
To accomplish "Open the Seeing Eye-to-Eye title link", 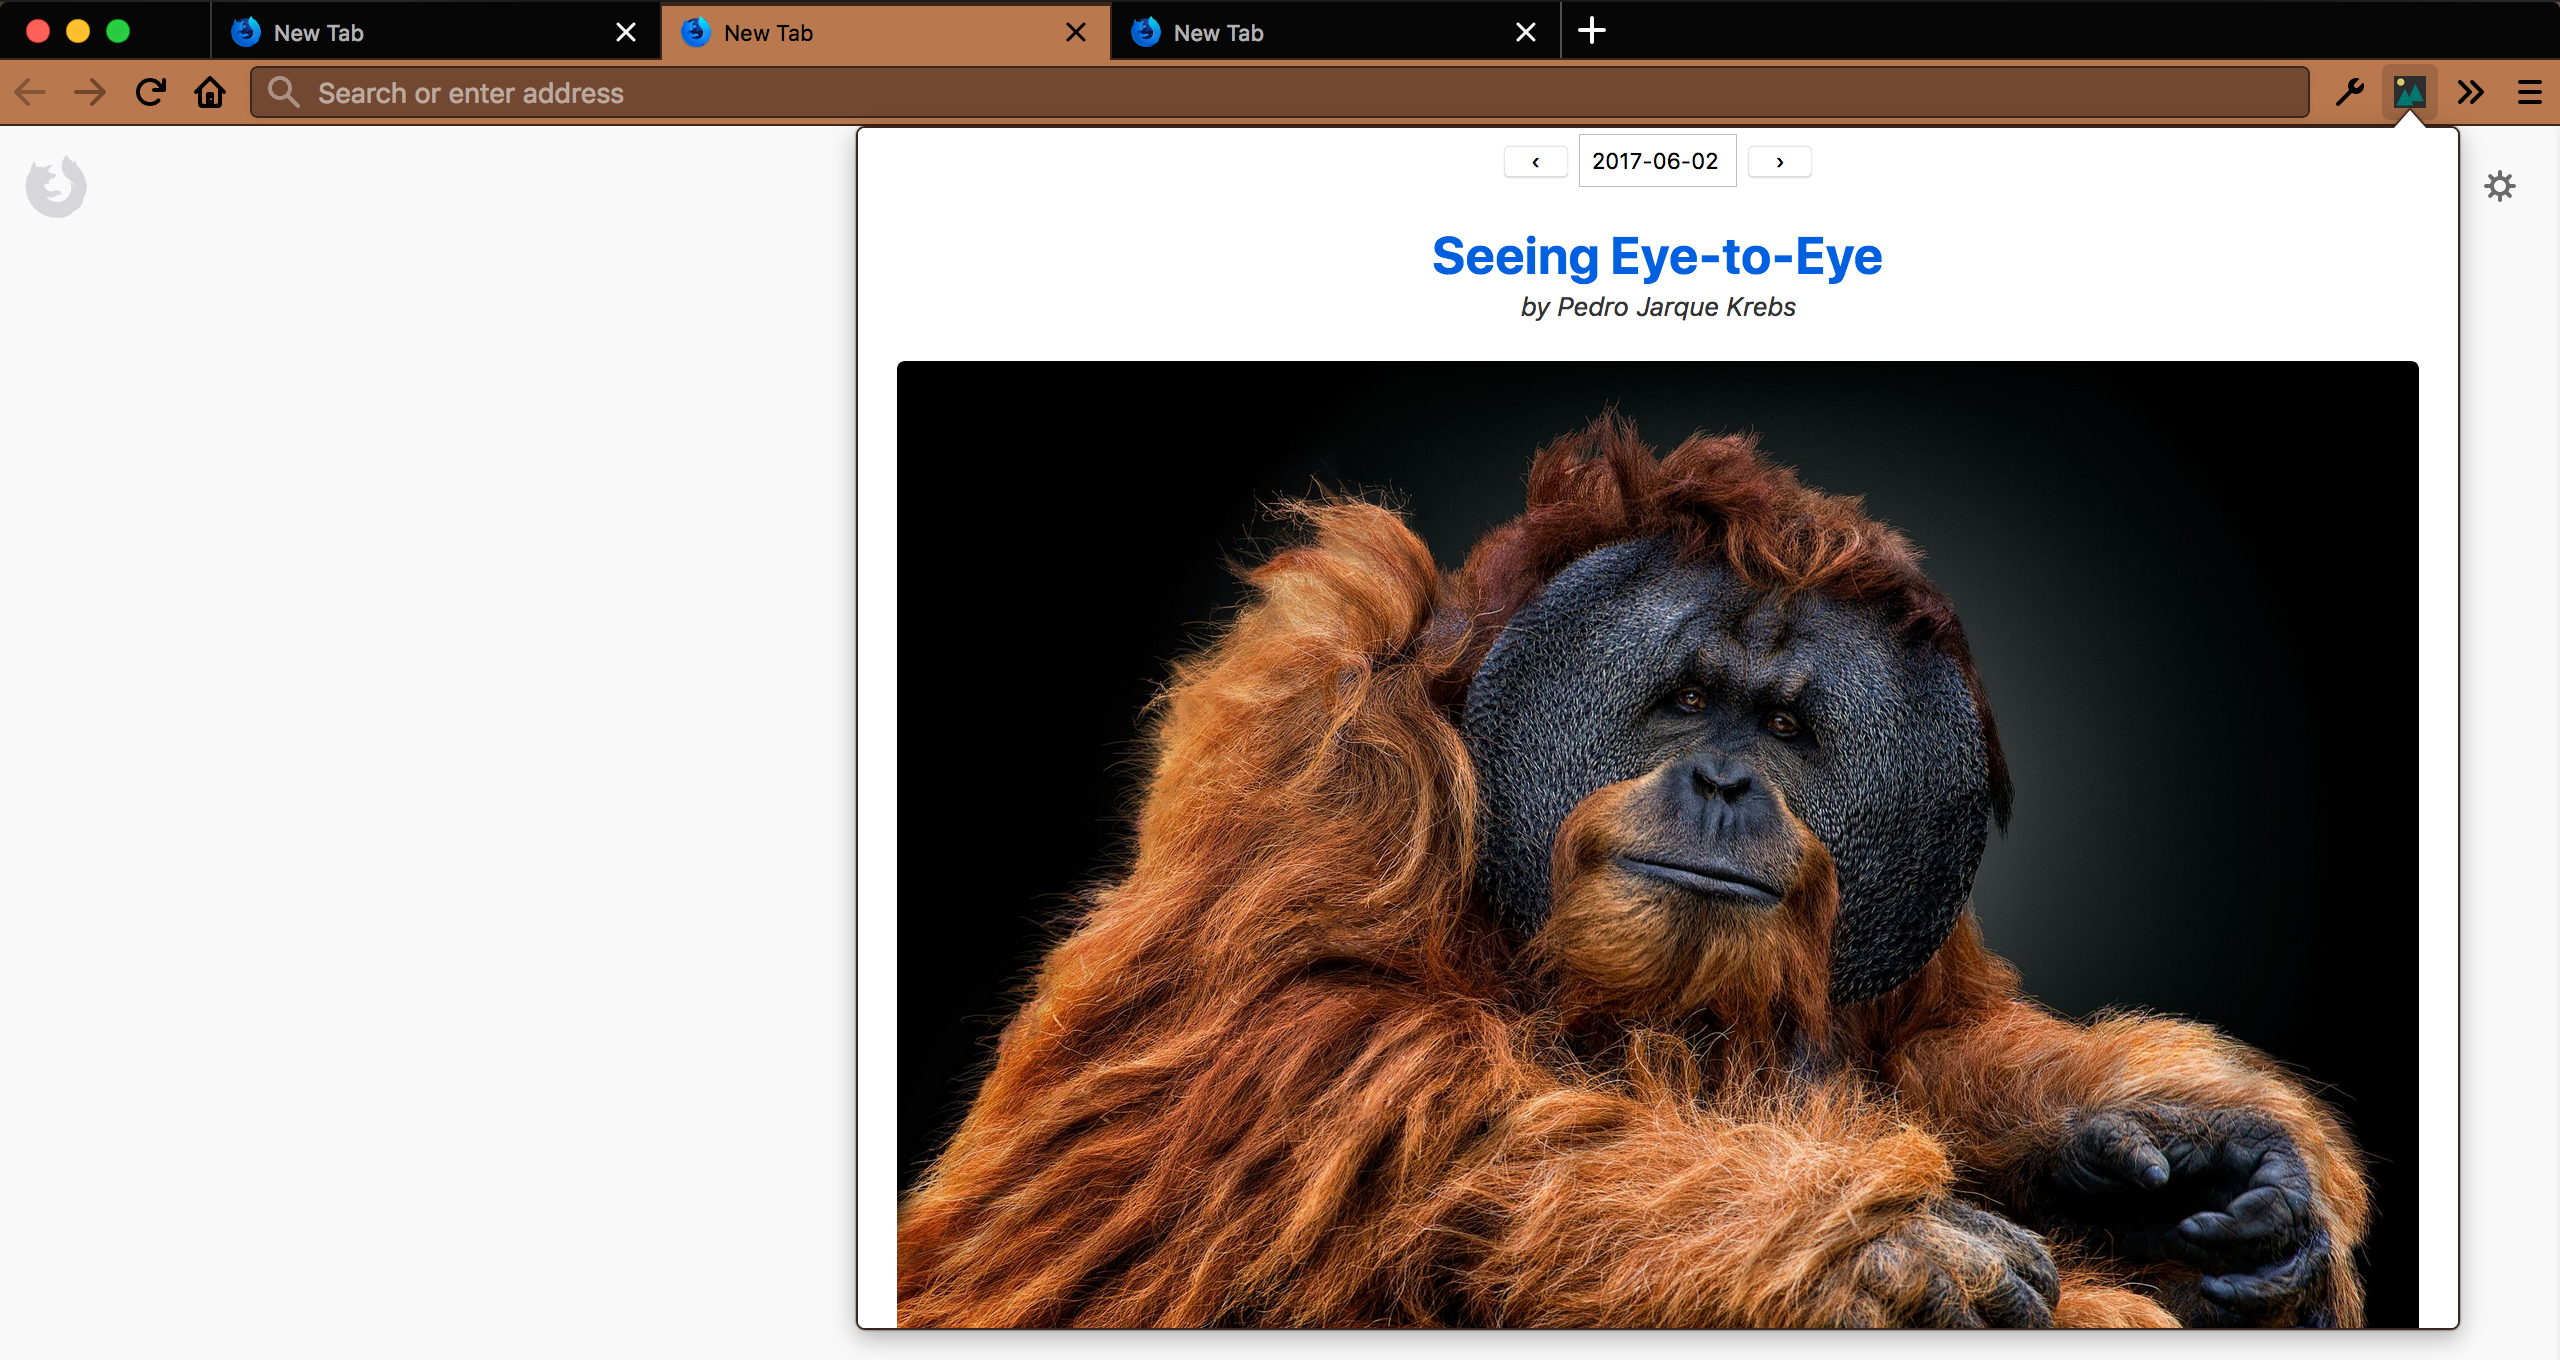I will pos(1657,256).
